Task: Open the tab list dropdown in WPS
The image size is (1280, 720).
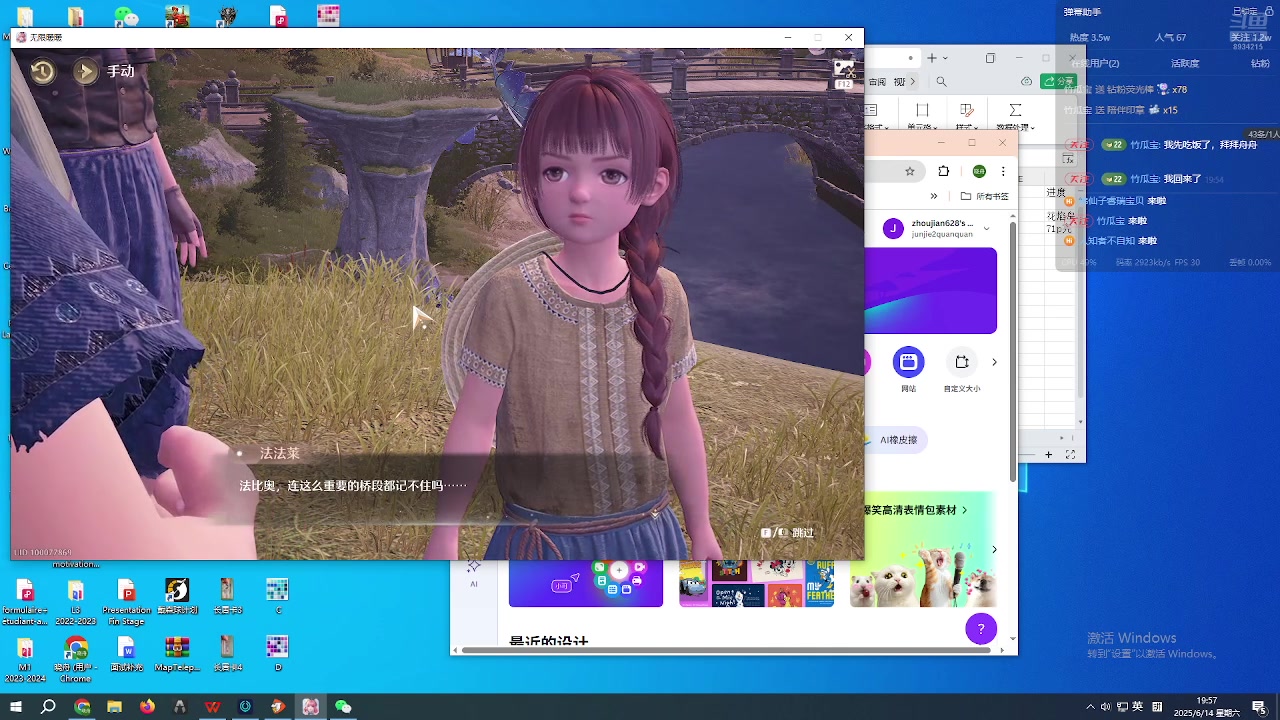Action: point(947,58)
